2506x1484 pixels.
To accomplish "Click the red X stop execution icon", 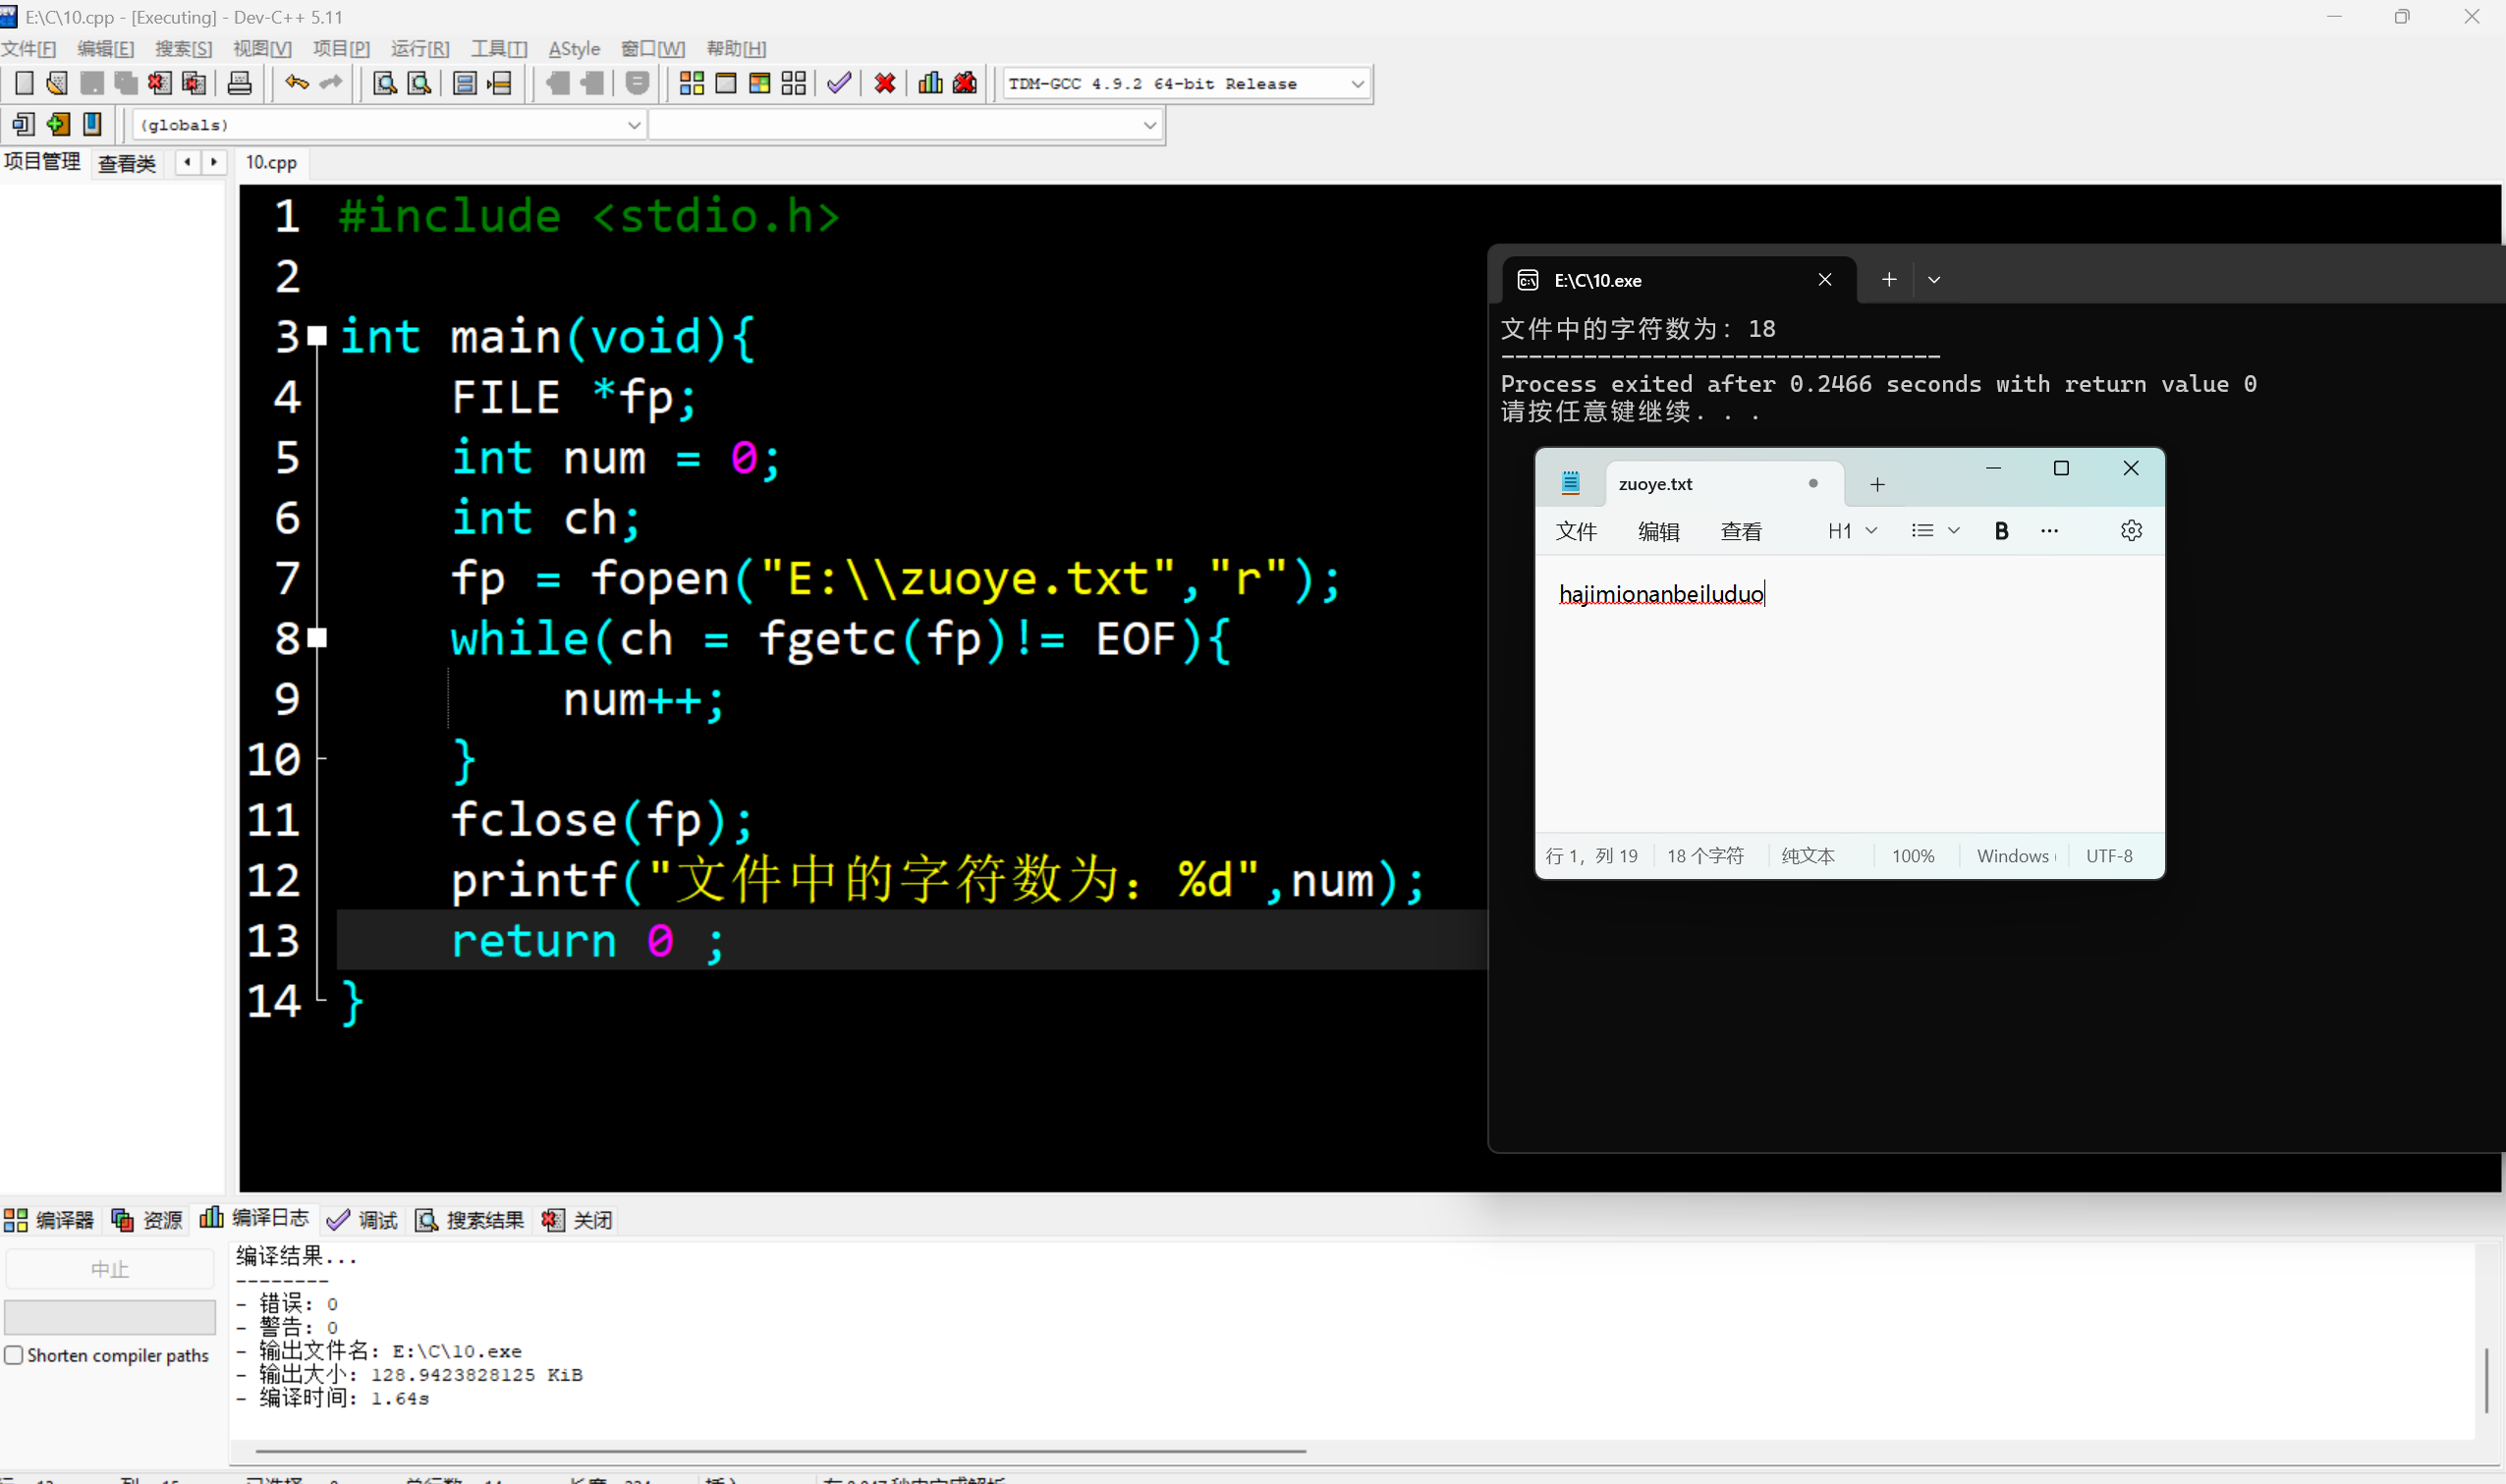I will point(884,84).
